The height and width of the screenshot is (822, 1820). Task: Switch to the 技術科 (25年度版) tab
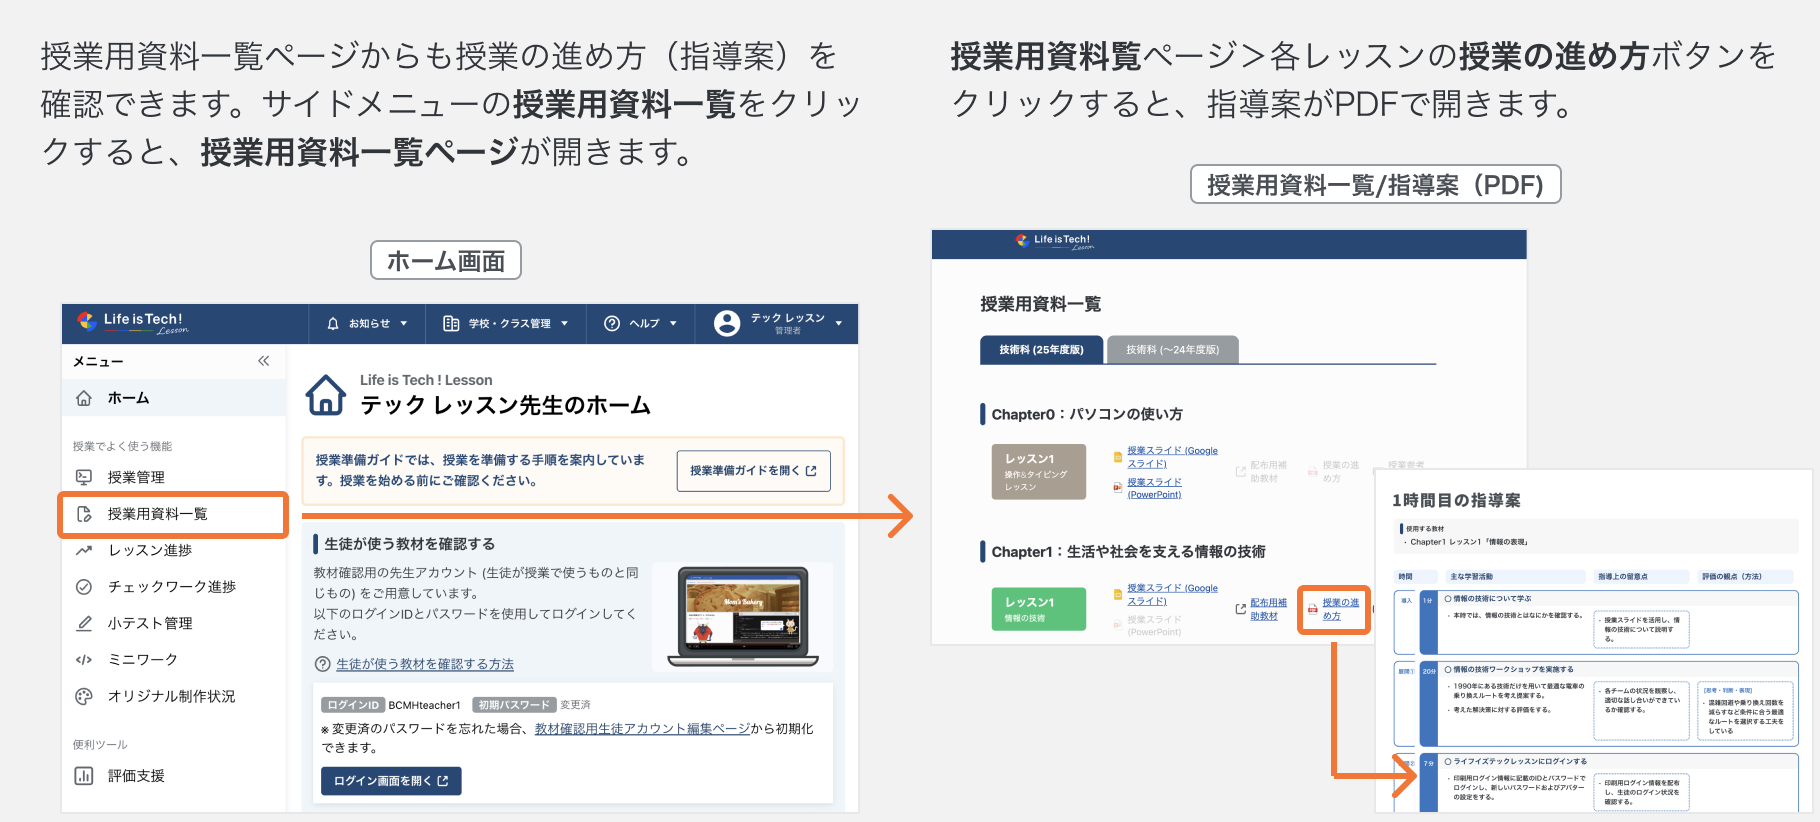(1041, 350)
